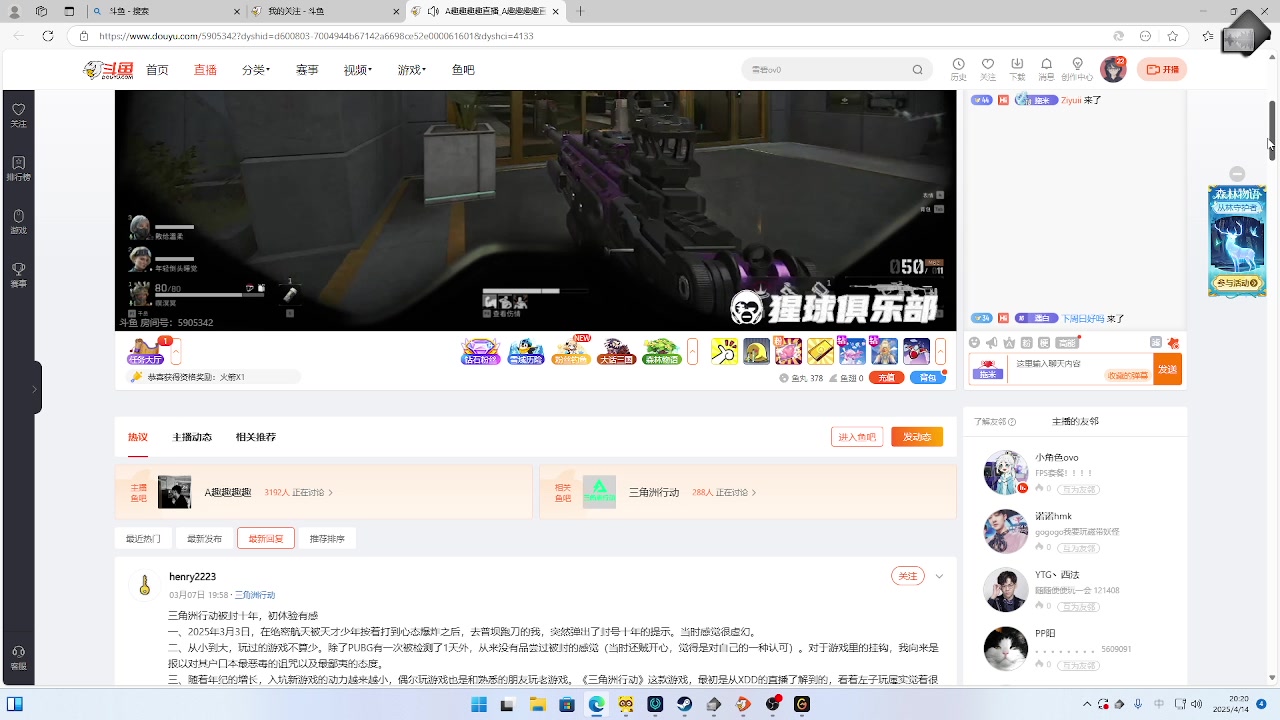
Task: Switch to the 相关推荐 tab
Action: (256, 437)
